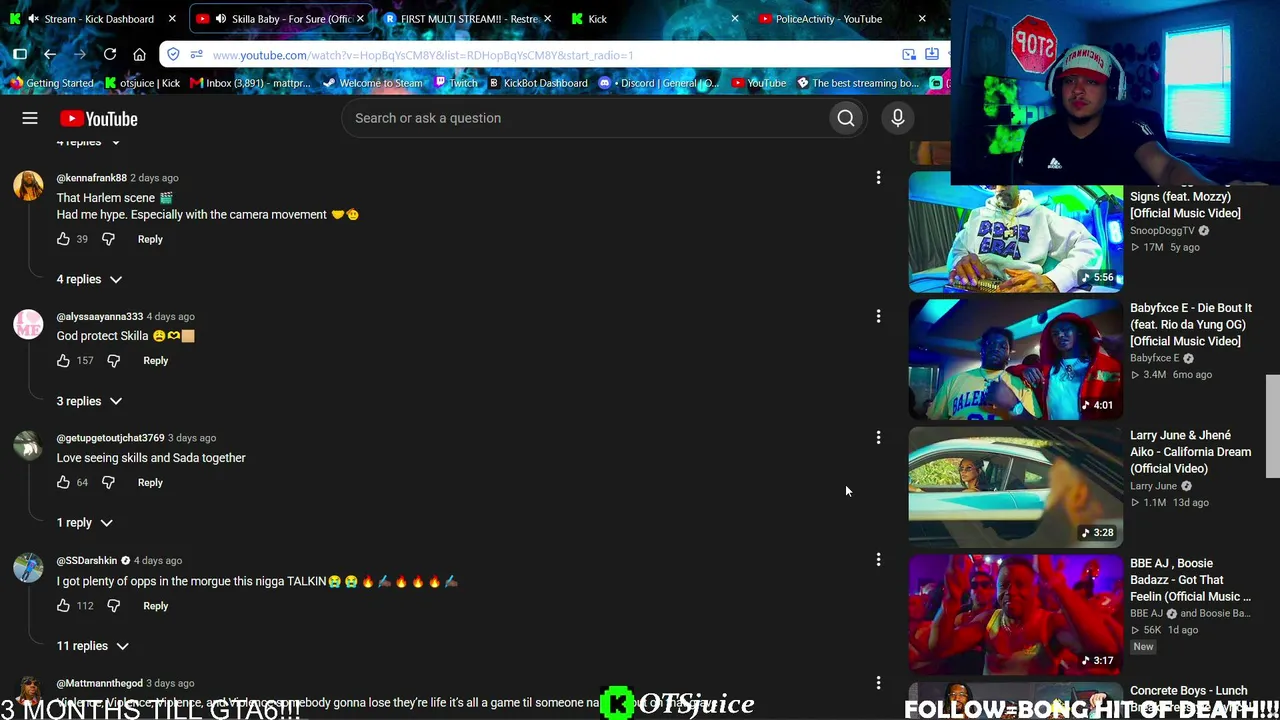
Task: Click @alyssaayanna333's profile avatar
Action: coord(28,324)
